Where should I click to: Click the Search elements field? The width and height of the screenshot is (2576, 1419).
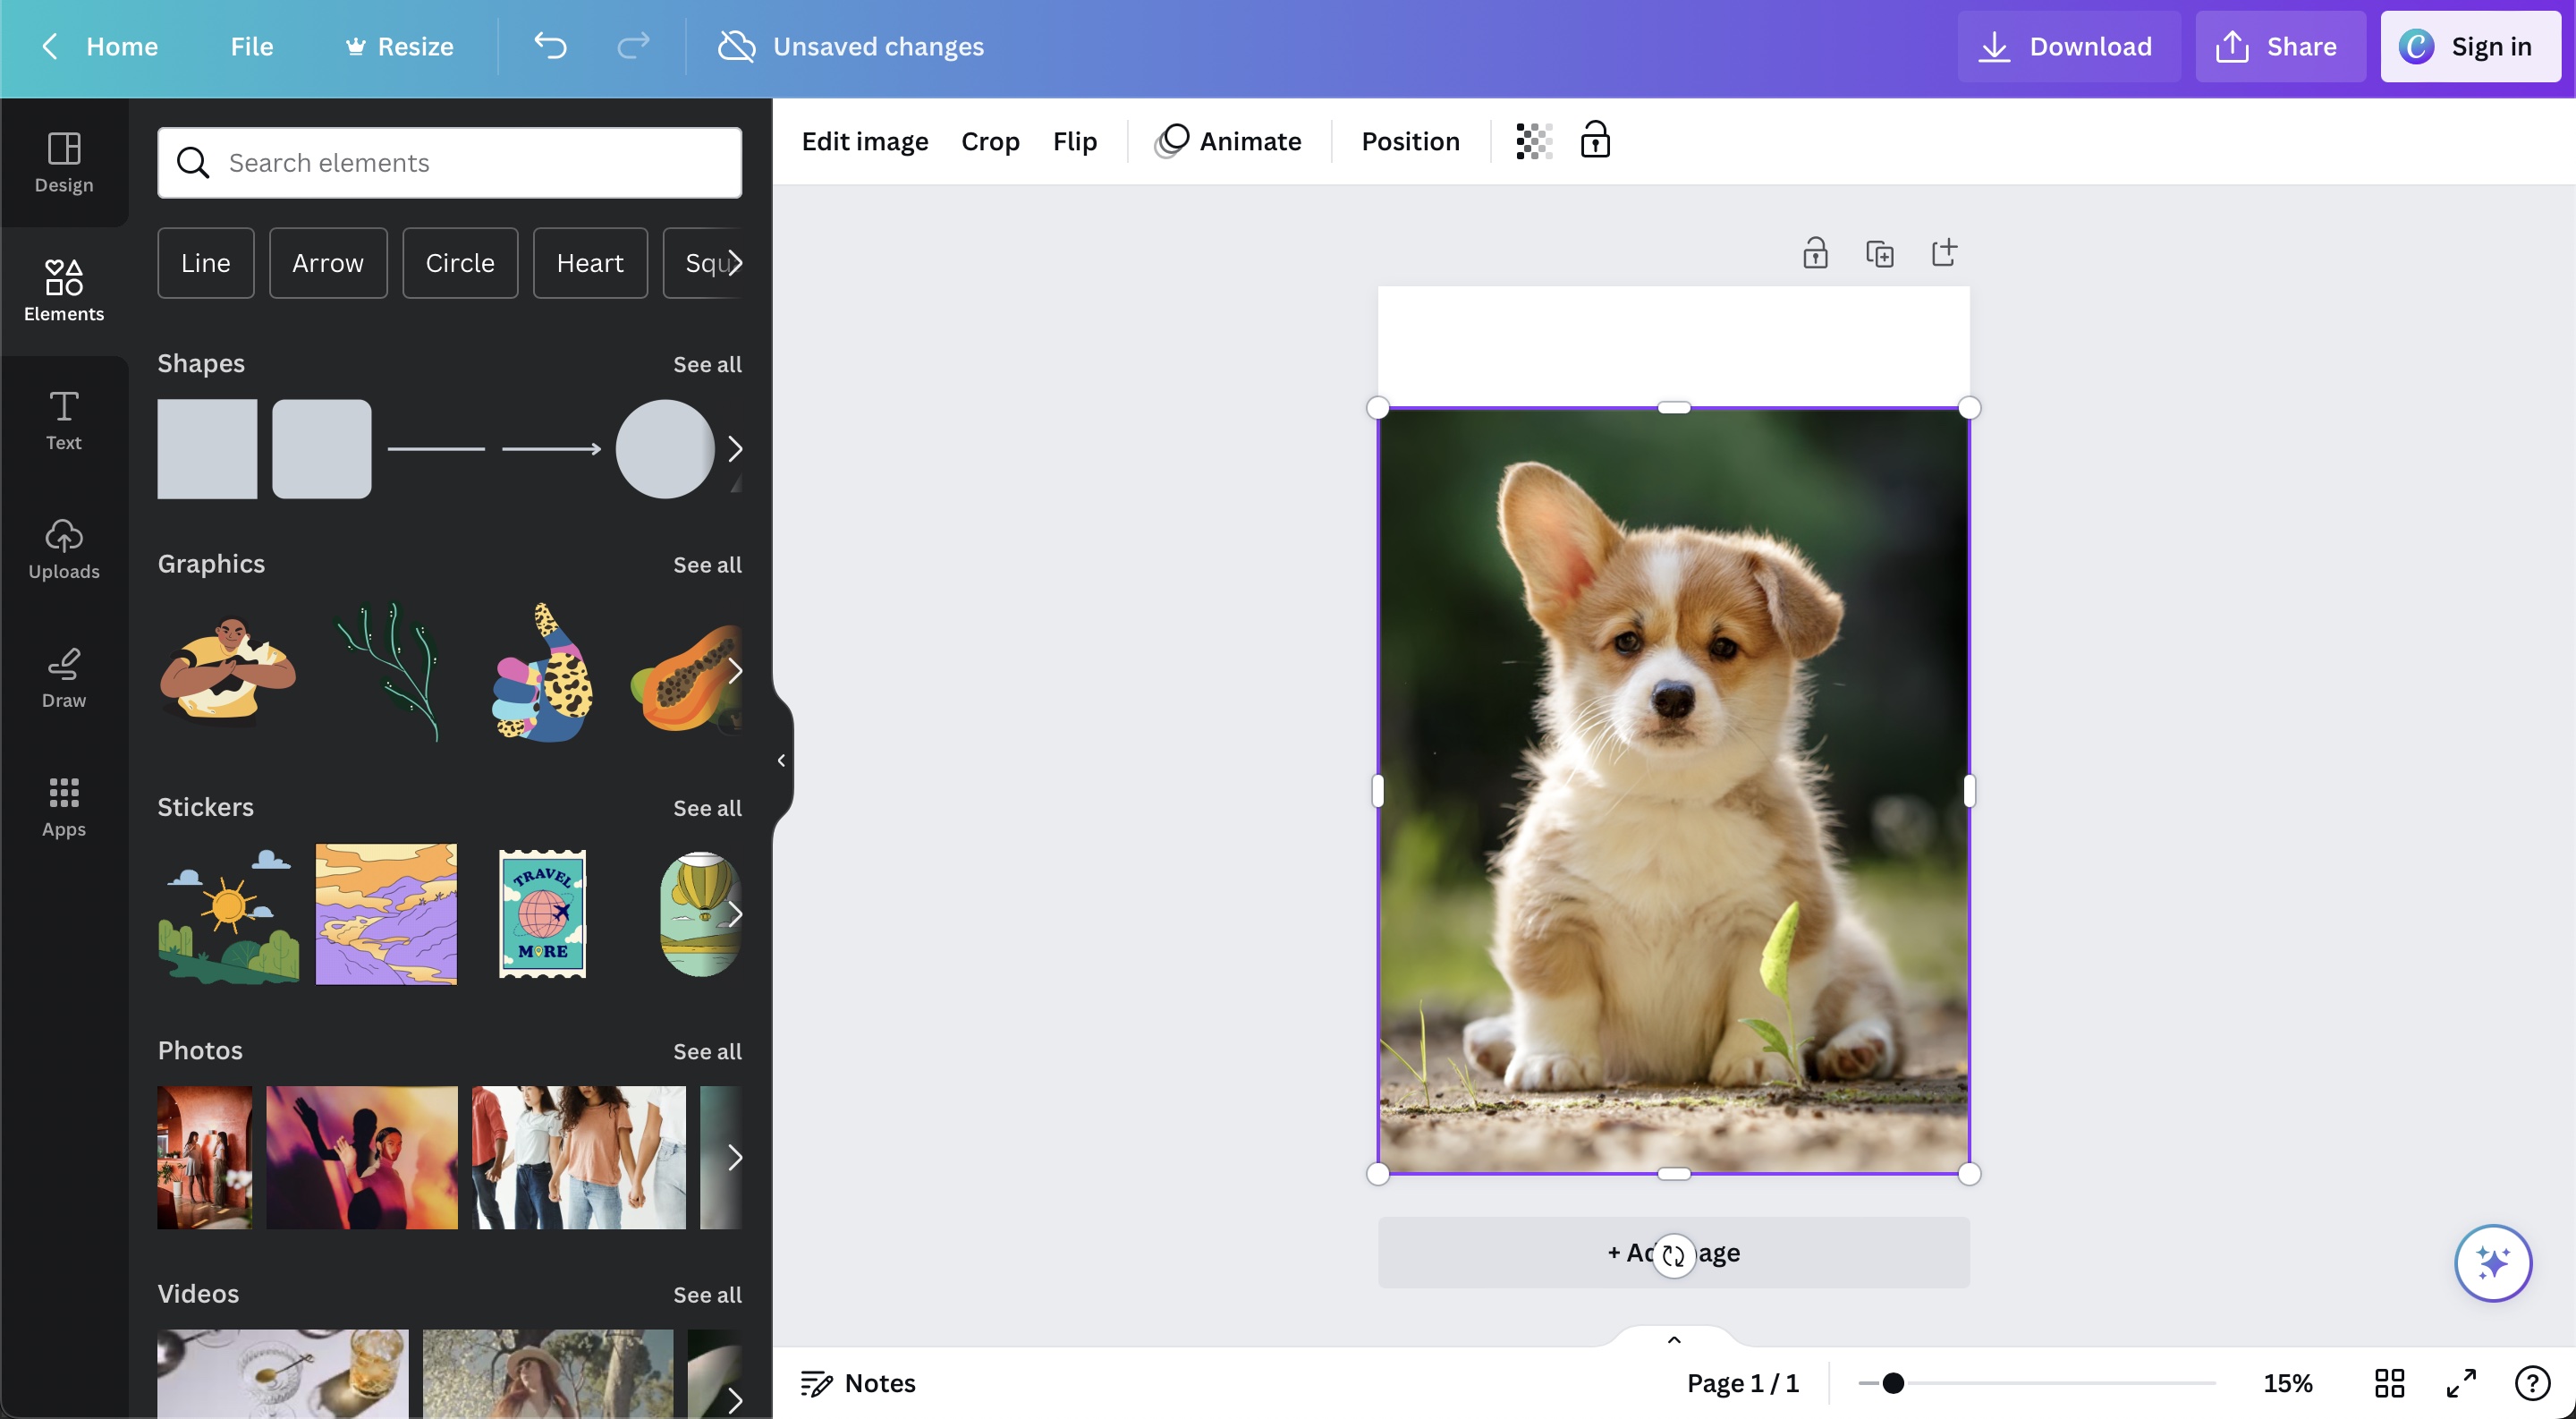pyautogui.click(x=450, y=162)
